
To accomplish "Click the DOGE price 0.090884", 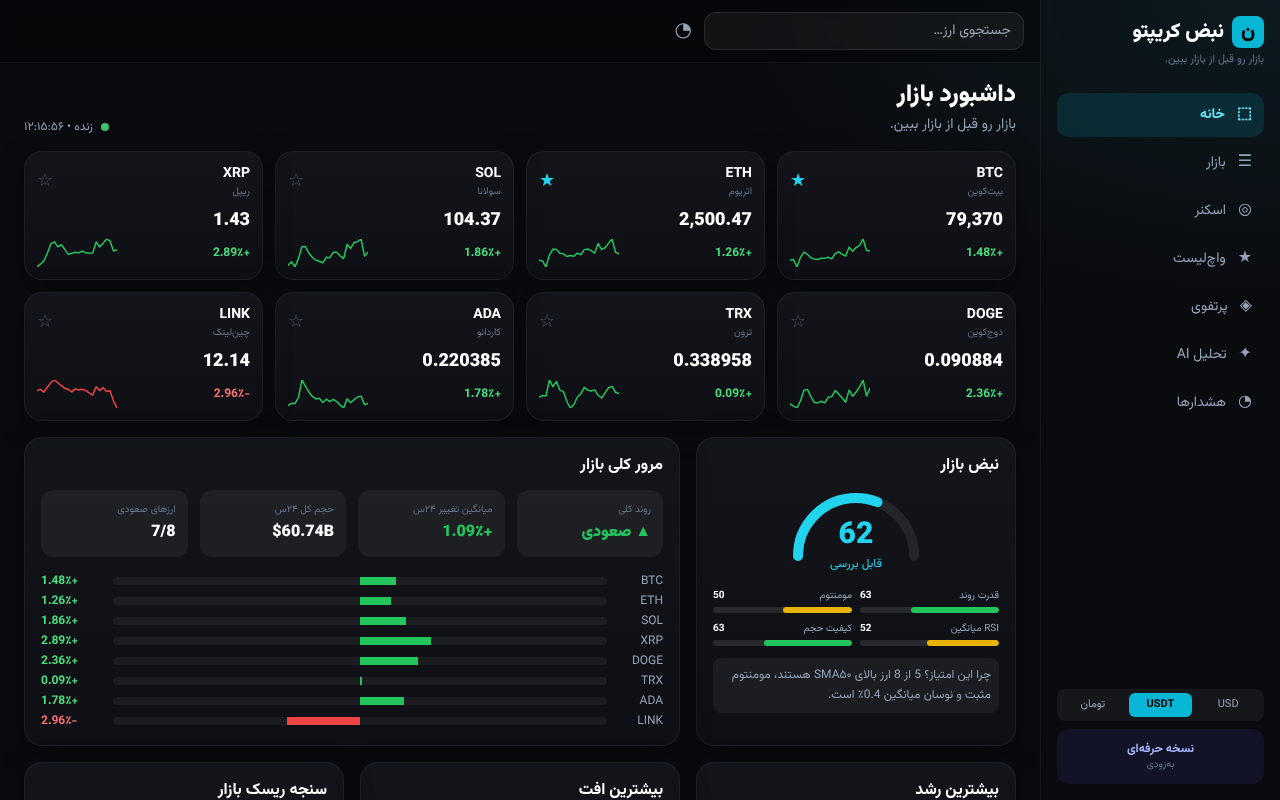I will pyautogui.click(x=963, y=360).
